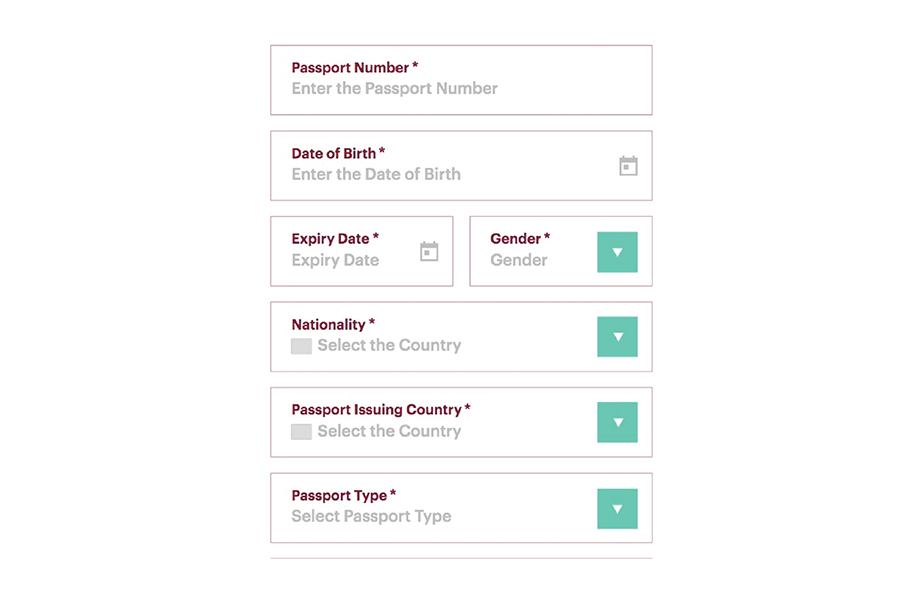This screenshot has height=600, width=910.
Task: Click the "Nationality *" field label
Action: [333, 325]
